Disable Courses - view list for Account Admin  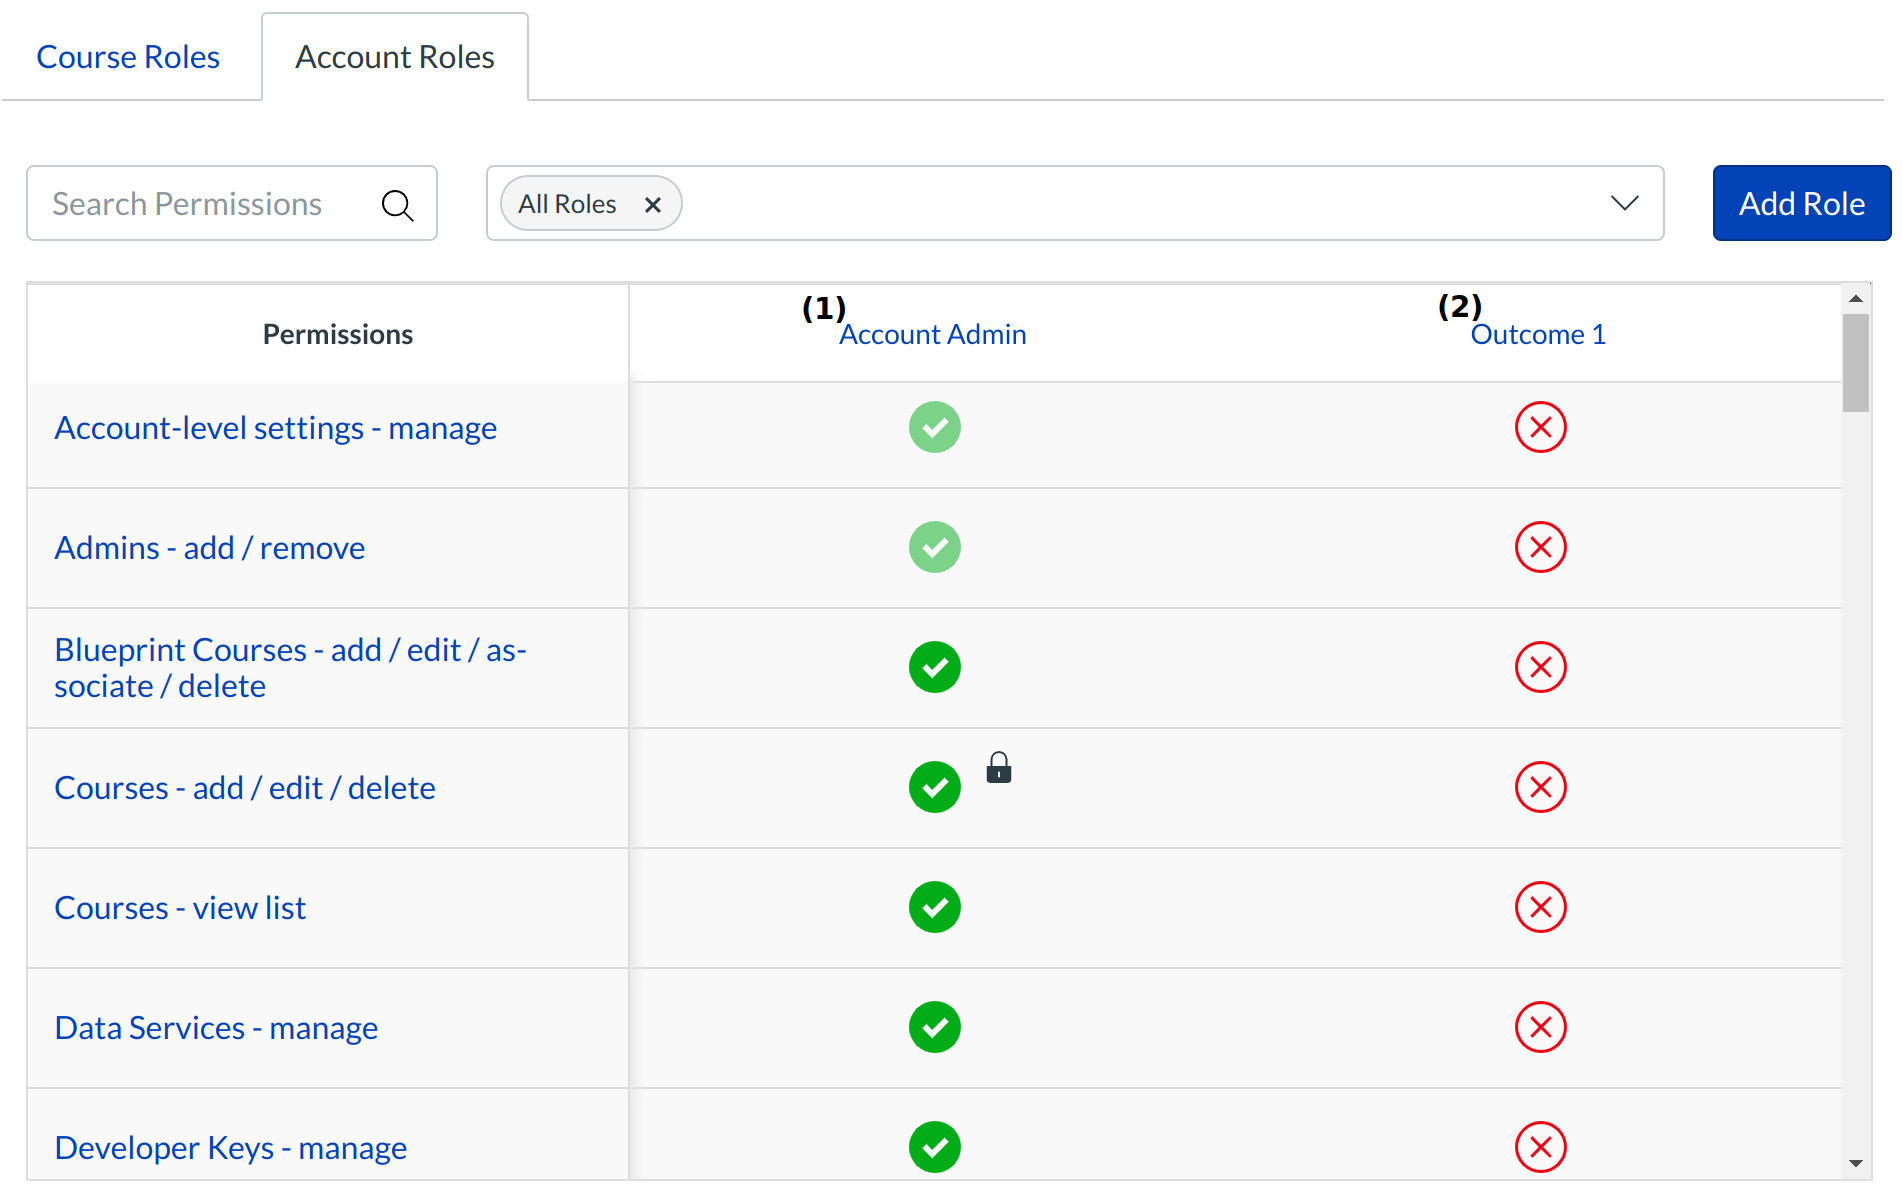pos(934,907)
